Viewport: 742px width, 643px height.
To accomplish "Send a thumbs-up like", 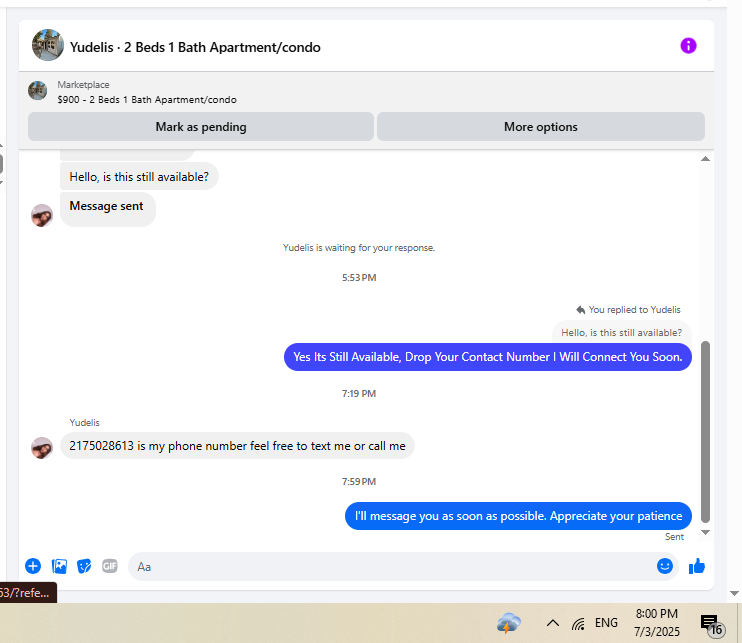I will (x=697, y=566).
